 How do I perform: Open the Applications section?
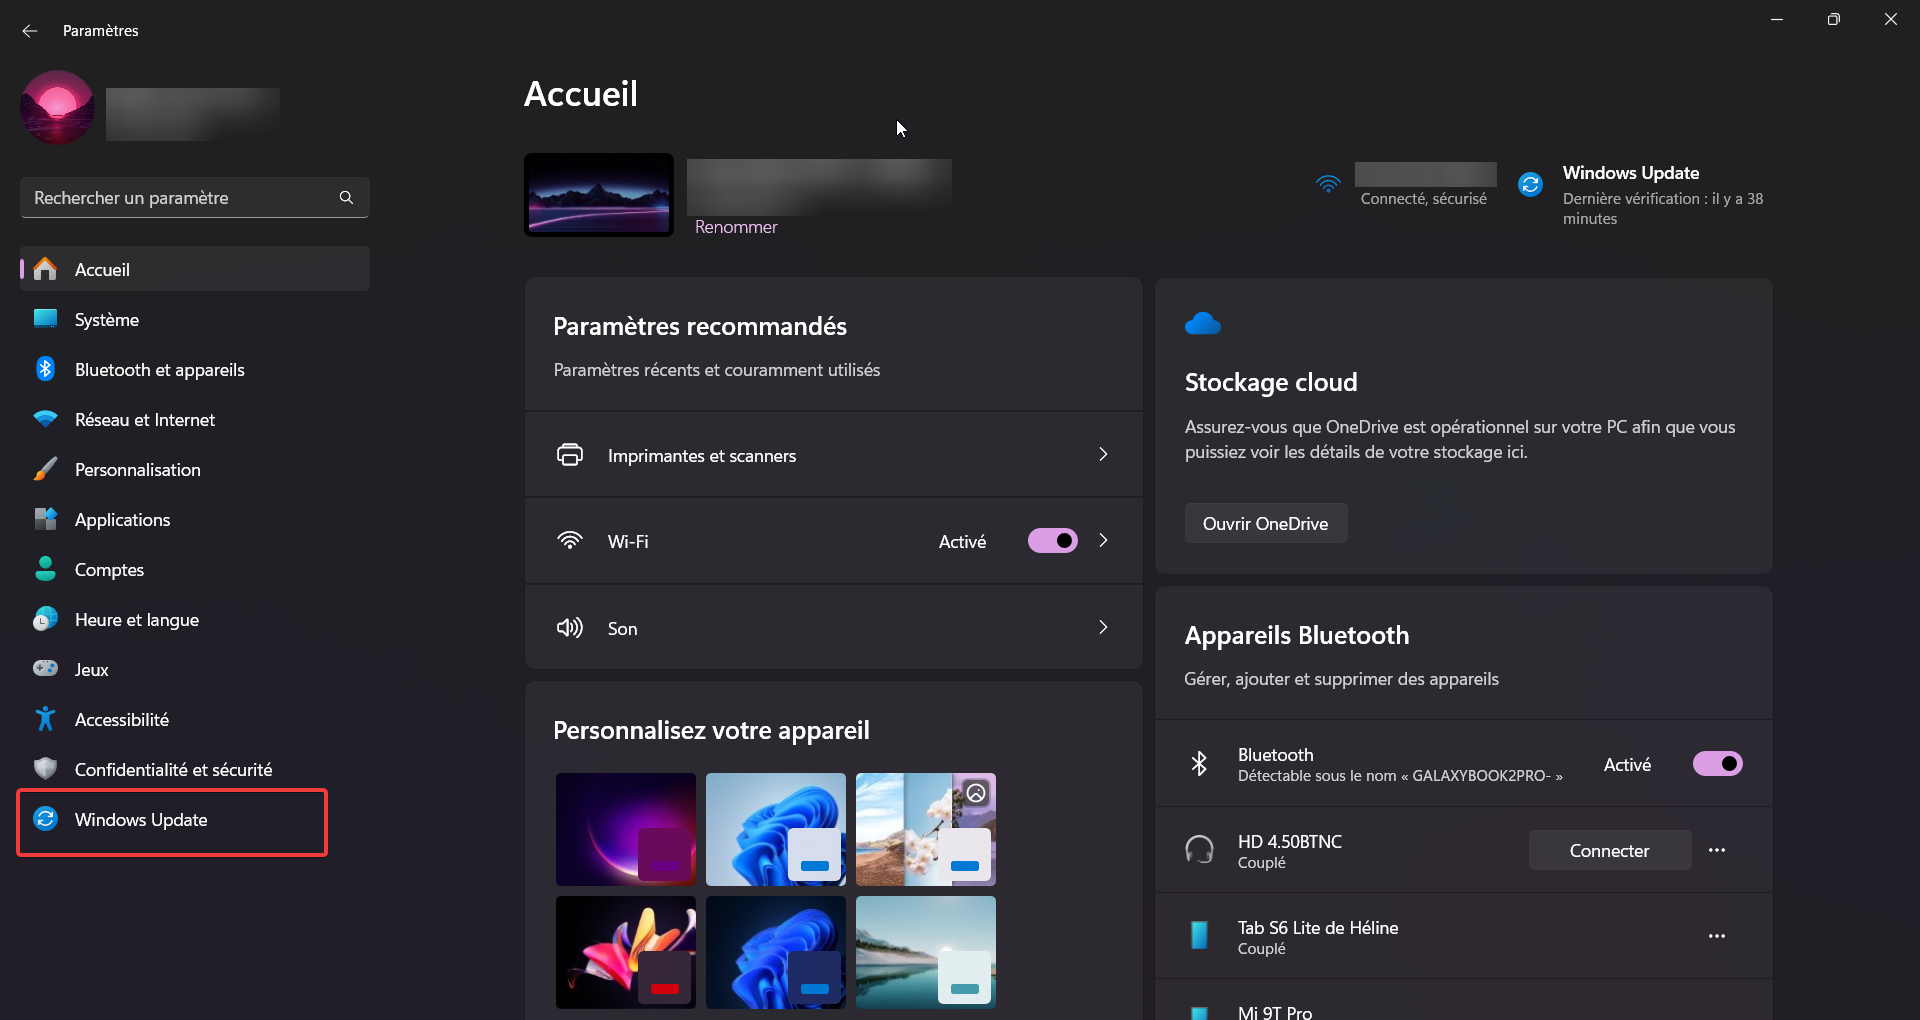pyautogui.click(x=195, y=519)
